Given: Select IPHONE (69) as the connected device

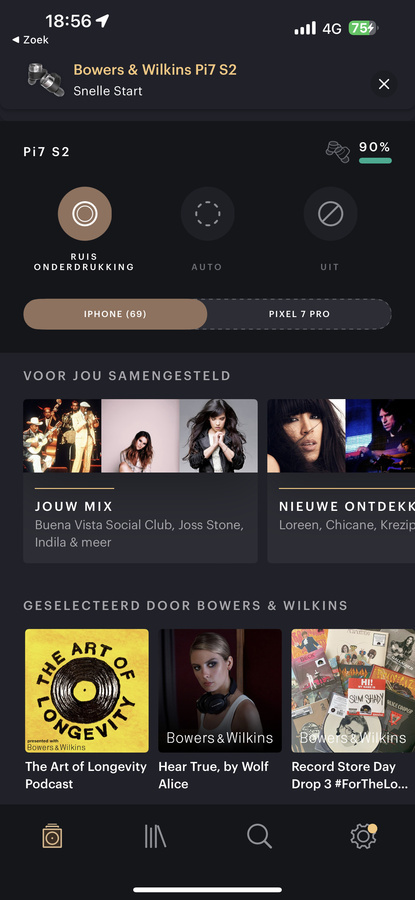Looking at the screenshot, I should pos(115,314).
